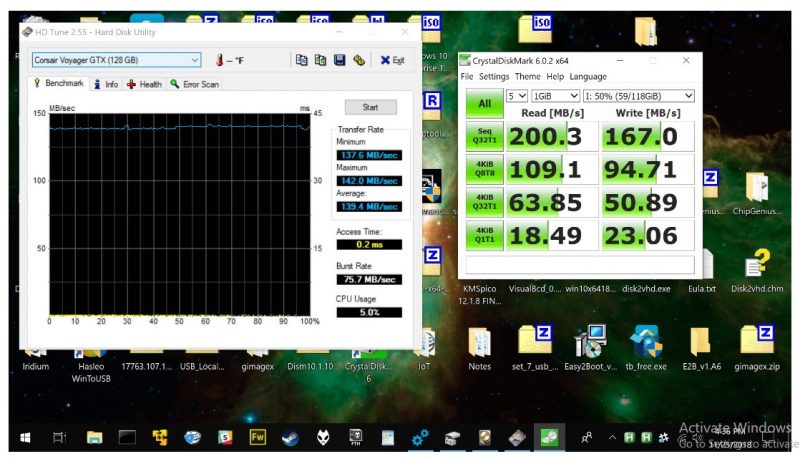The width and height of the screenshot is (800, 459).
Task: Click the HD Tune temperature thermometer indicator
Action: [x=219, y=60]
